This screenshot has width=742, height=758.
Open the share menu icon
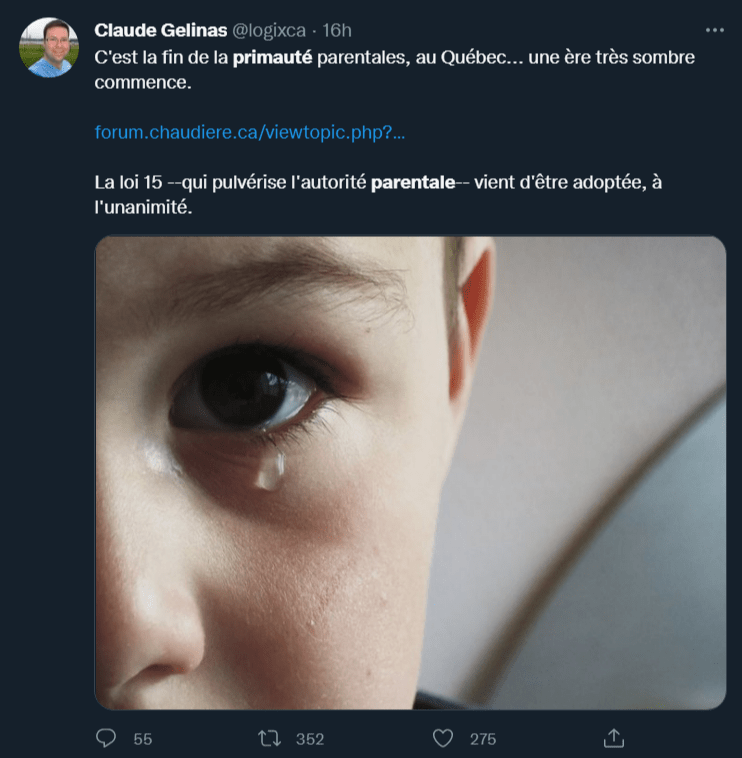point(614,738)
